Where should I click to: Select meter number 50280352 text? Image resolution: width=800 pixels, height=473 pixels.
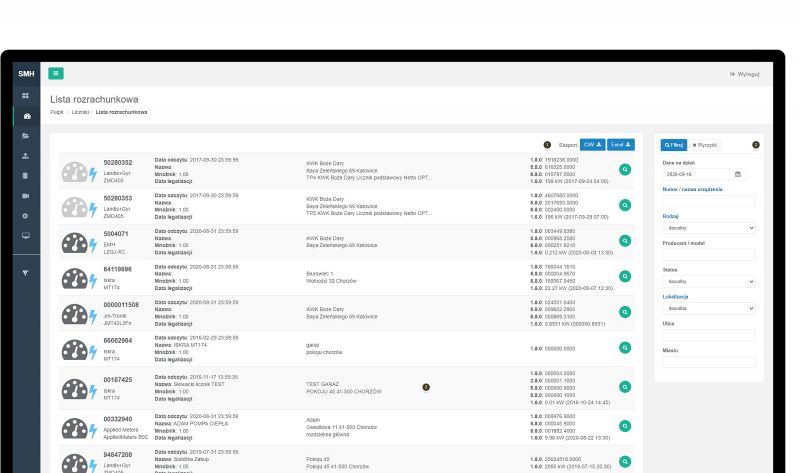tap(118, 163)
